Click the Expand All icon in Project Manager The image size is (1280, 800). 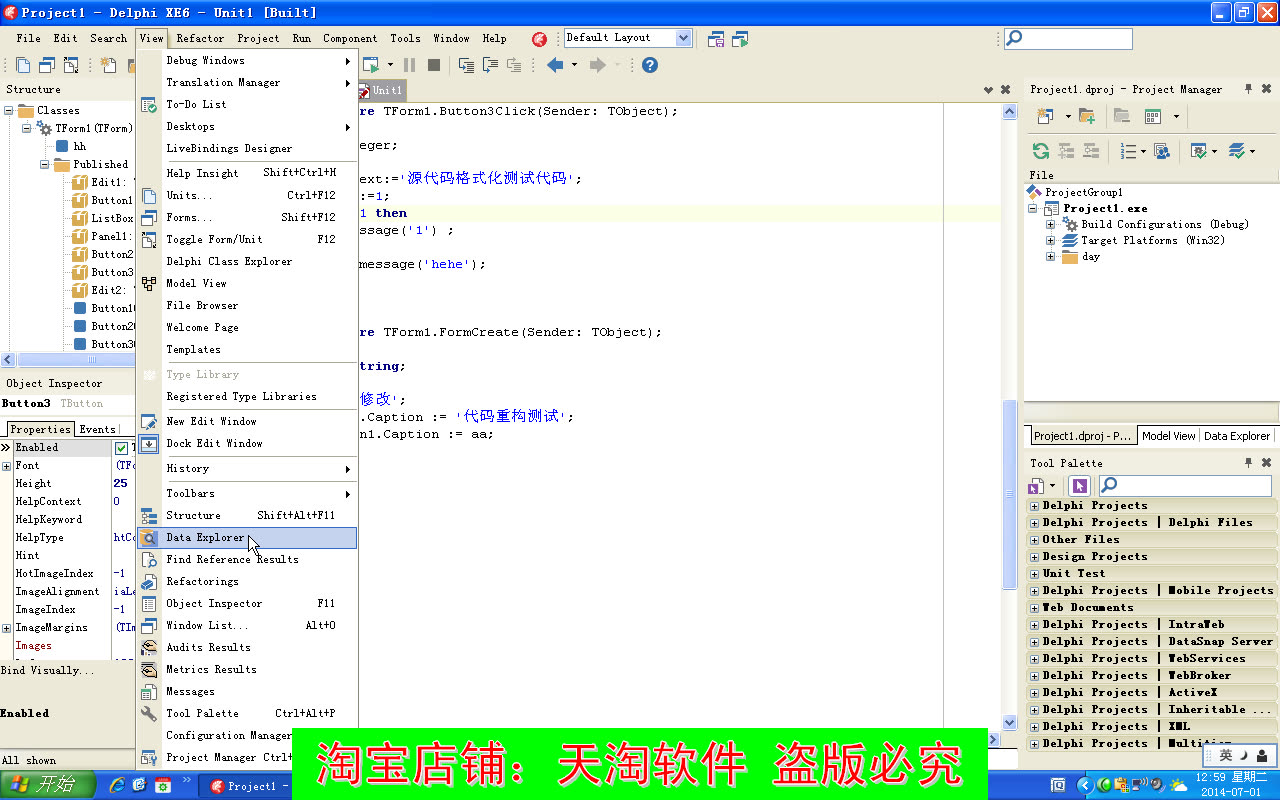coord(1066,151)
